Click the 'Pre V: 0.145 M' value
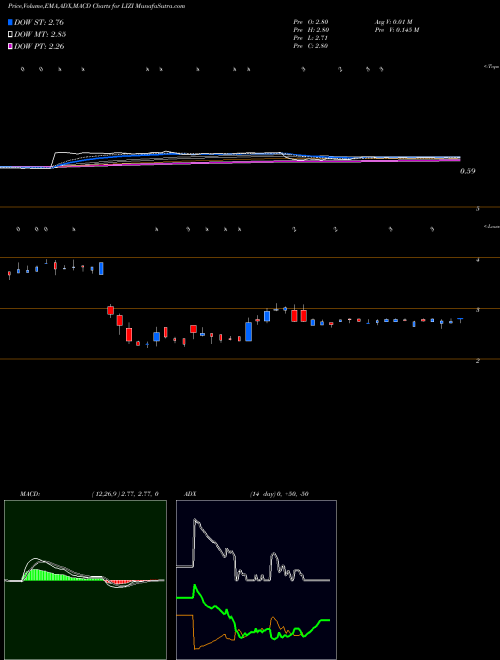This screenshot has height=660, width=500. click(396, 30)
